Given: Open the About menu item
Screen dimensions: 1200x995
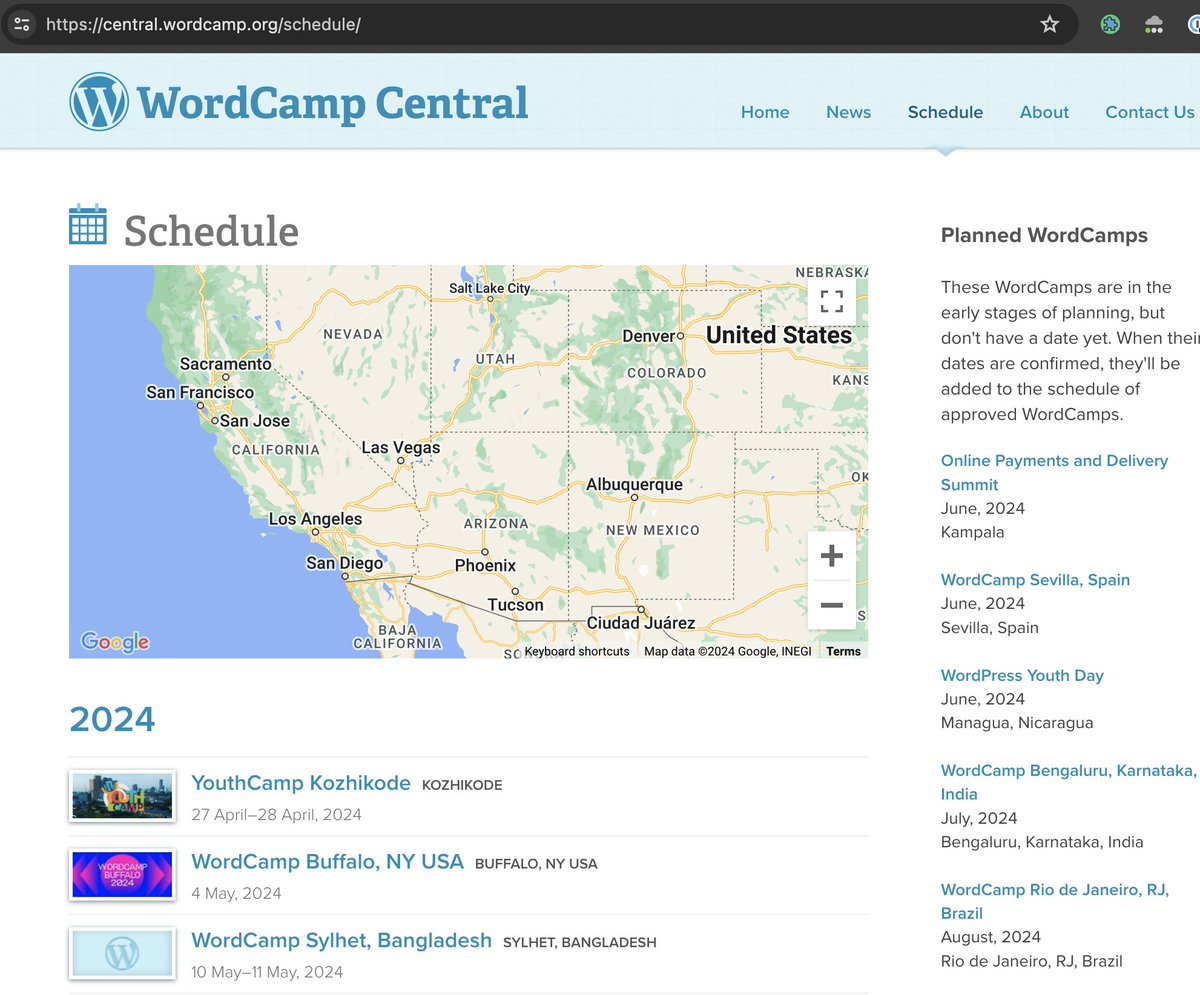Looking at the screenshot, I should pos(1044,112).
